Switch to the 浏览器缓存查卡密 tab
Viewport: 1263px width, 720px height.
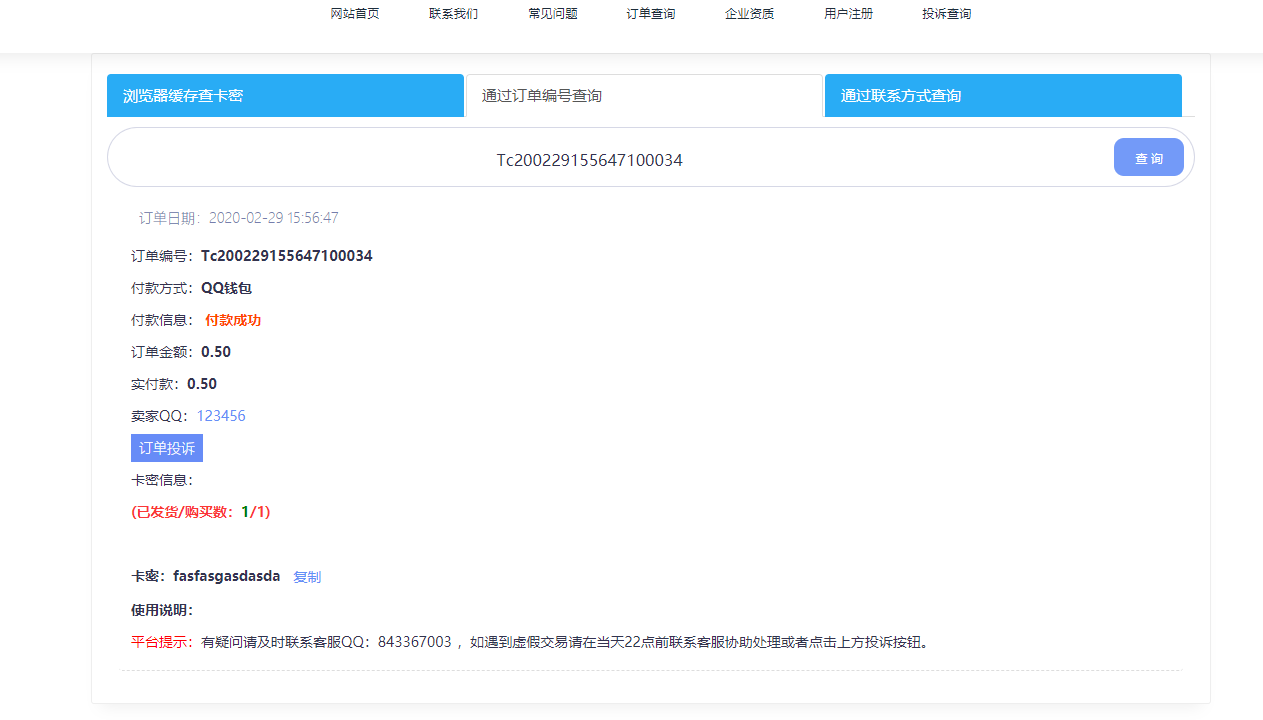[285, 96]
